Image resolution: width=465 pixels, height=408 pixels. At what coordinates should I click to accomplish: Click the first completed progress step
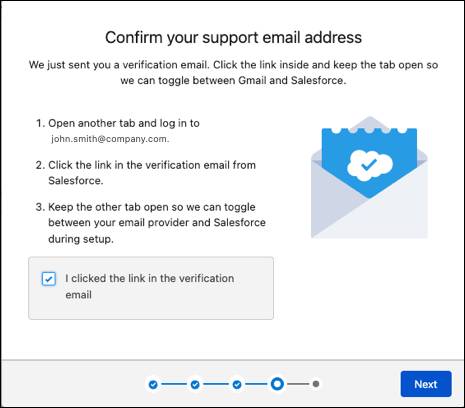(153, 384)
